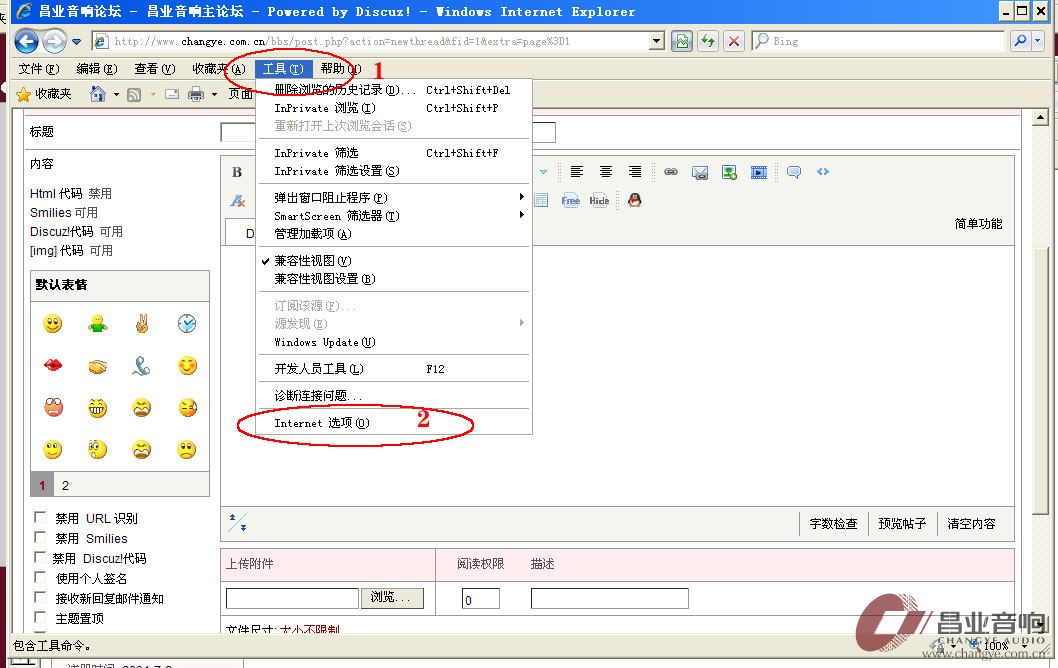The width and height of the screenshot is (1058, 668).
Task: Expand the SmartScreen 筛选器 submenu
Action: pos(393,216)
